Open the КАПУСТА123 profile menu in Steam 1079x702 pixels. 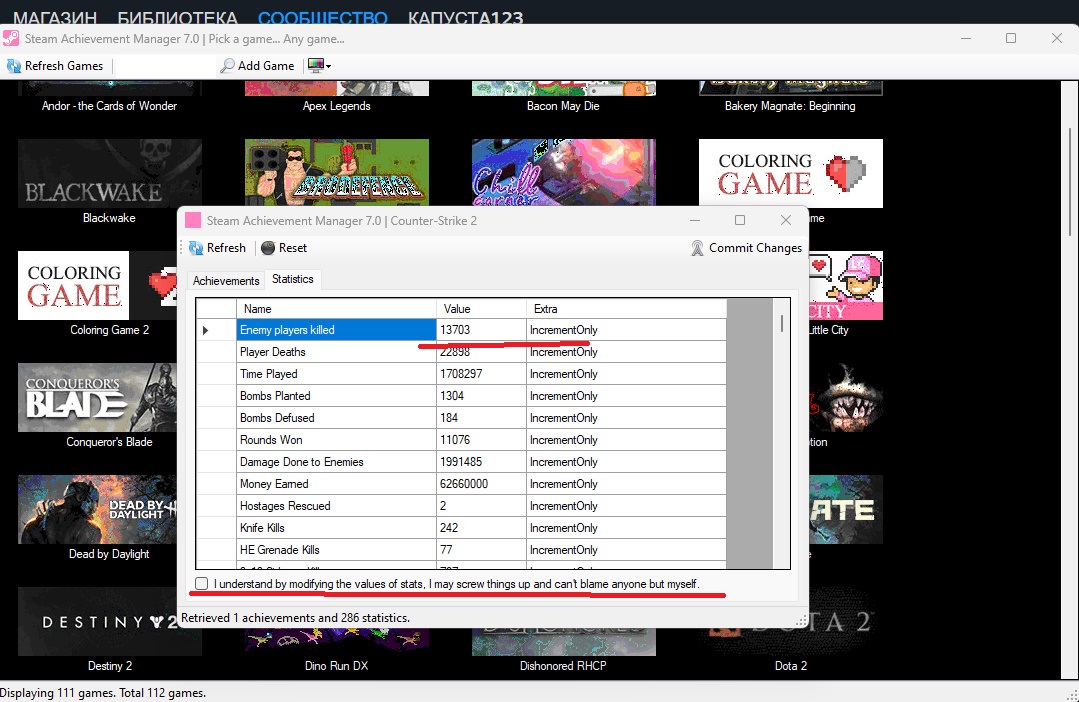pyautogui.click(x=465, y=17)
